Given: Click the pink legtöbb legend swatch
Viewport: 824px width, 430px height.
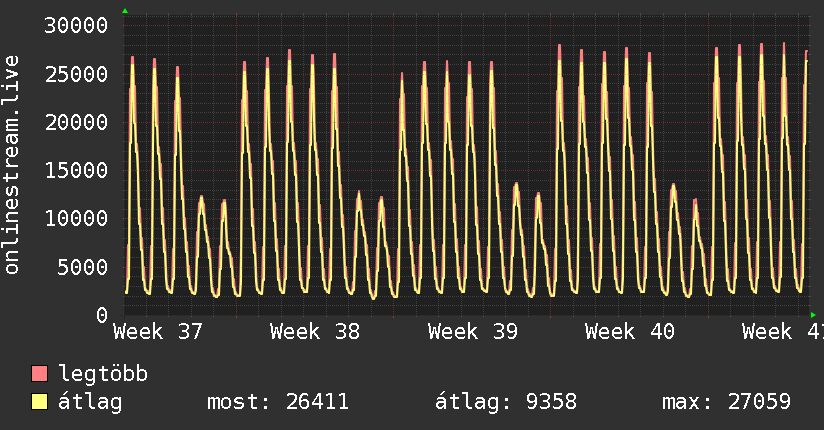Looking at the screenshot, I should (39, 373).
